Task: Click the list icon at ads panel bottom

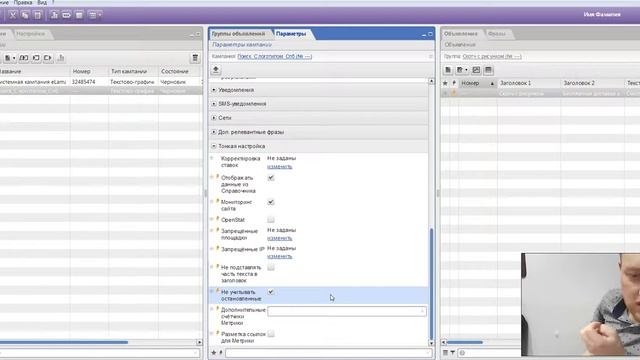Action: pos(445,353)
